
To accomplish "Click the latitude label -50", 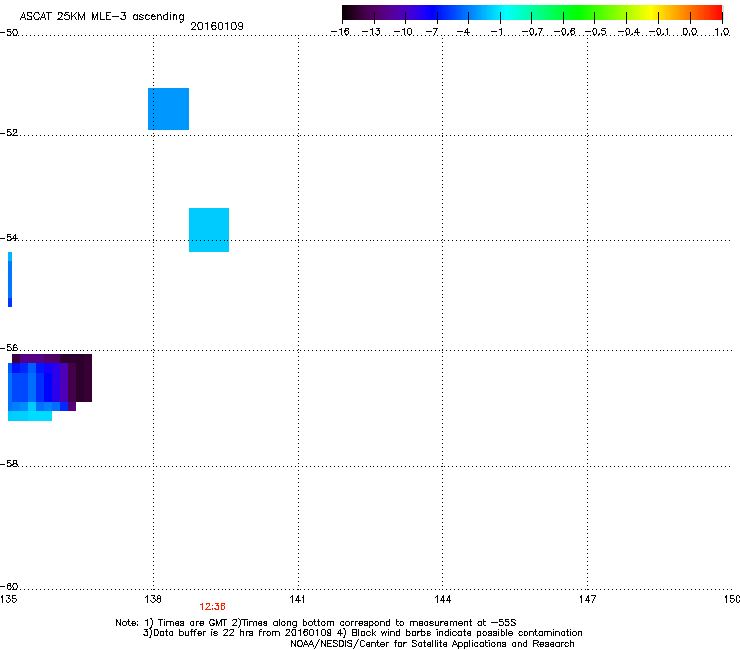I will tap(9, 33).
